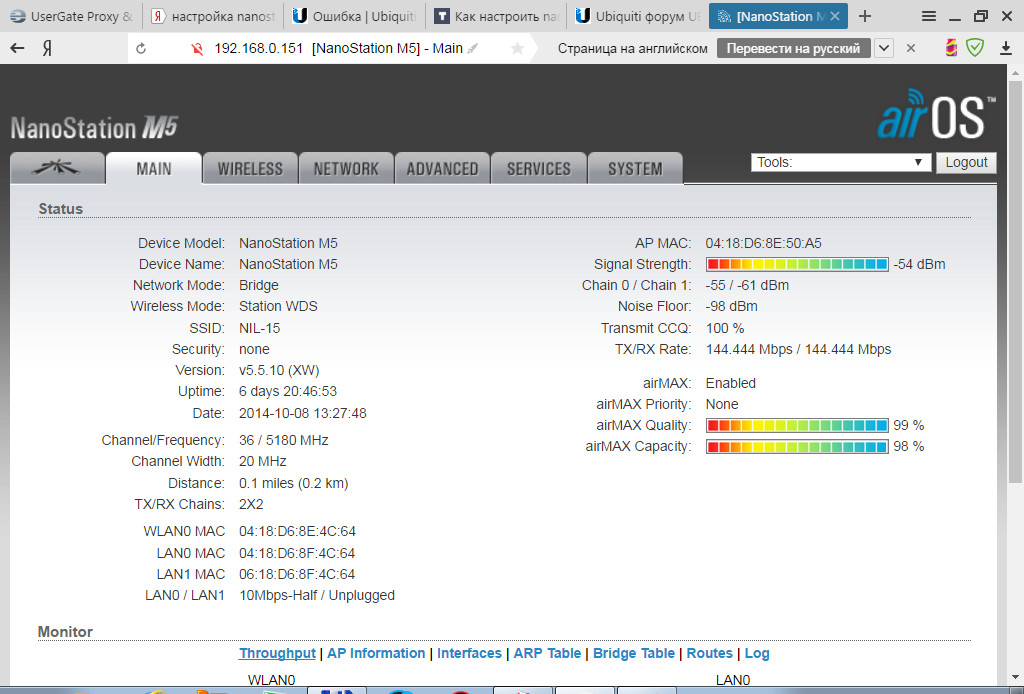Screen dimensions: 1024x694
Task: Click the MAIN tab
Action: click(153, 168)
